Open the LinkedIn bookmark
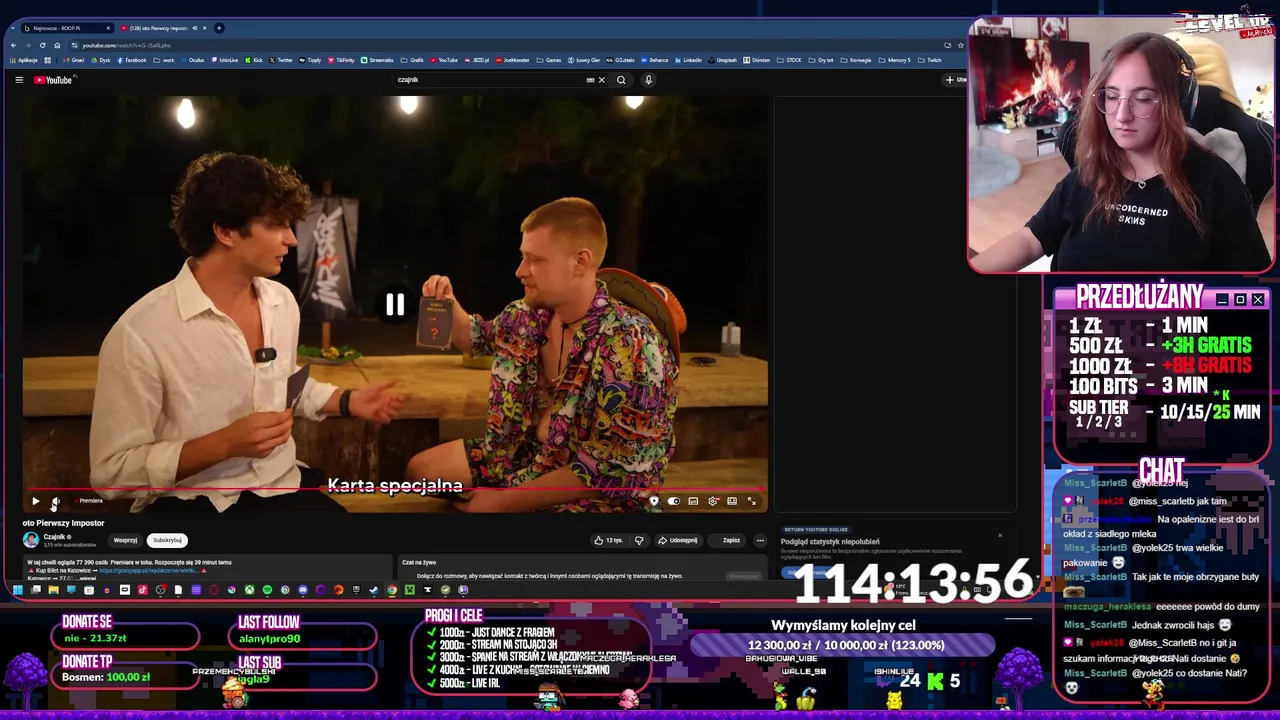The height and width of the screenshot is (720, 1280). pyautogui.click(x=688, y=60)
